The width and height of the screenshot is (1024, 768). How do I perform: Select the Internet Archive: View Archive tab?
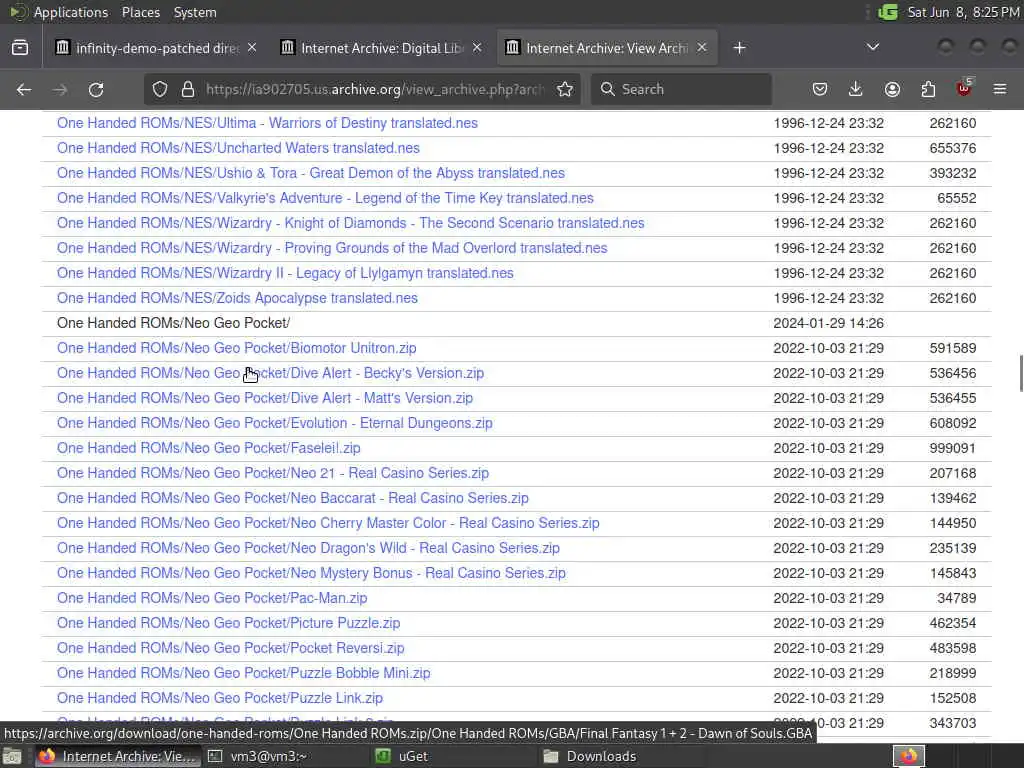[607, 48]
